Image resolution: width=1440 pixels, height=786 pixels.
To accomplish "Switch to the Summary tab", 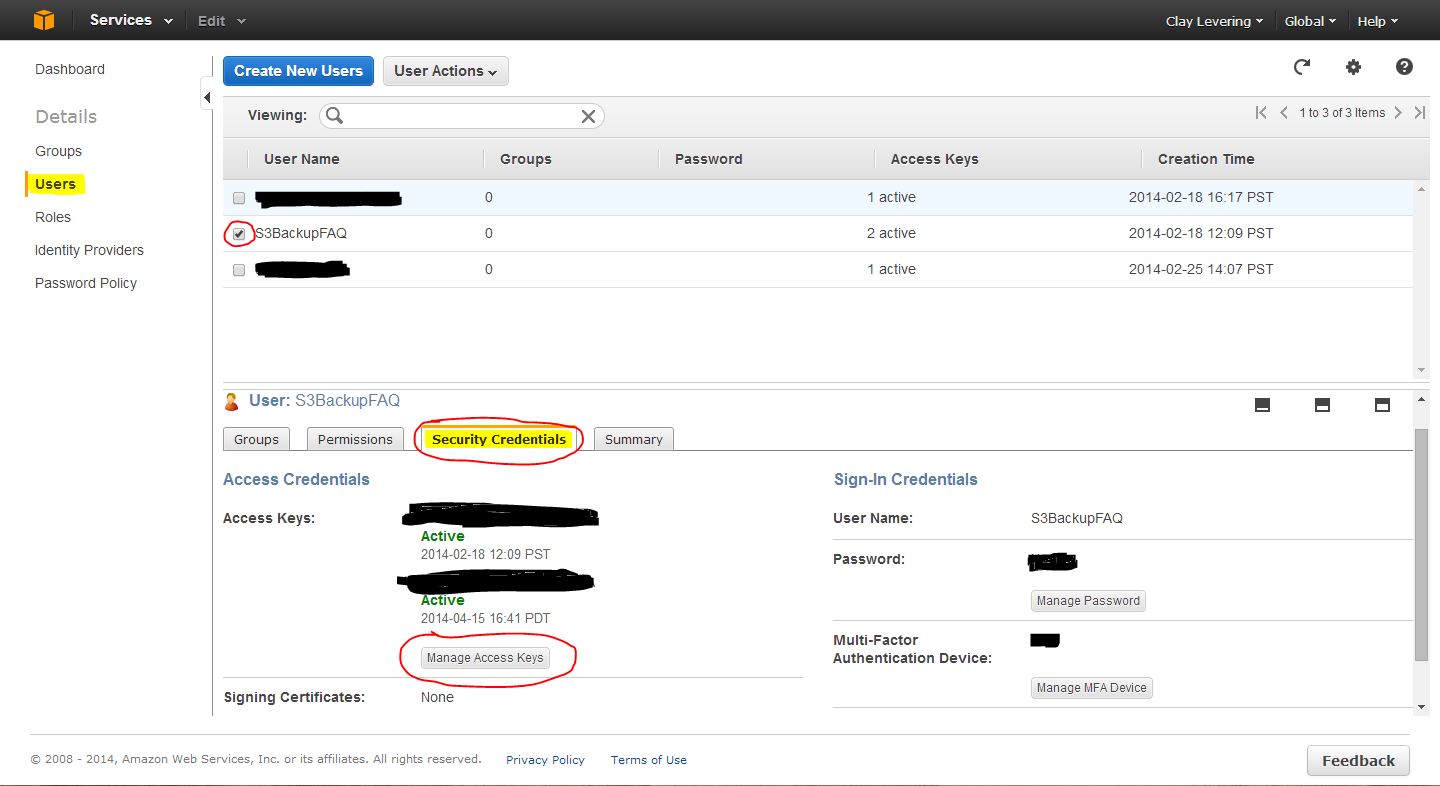I will click(x=634, y=439).
